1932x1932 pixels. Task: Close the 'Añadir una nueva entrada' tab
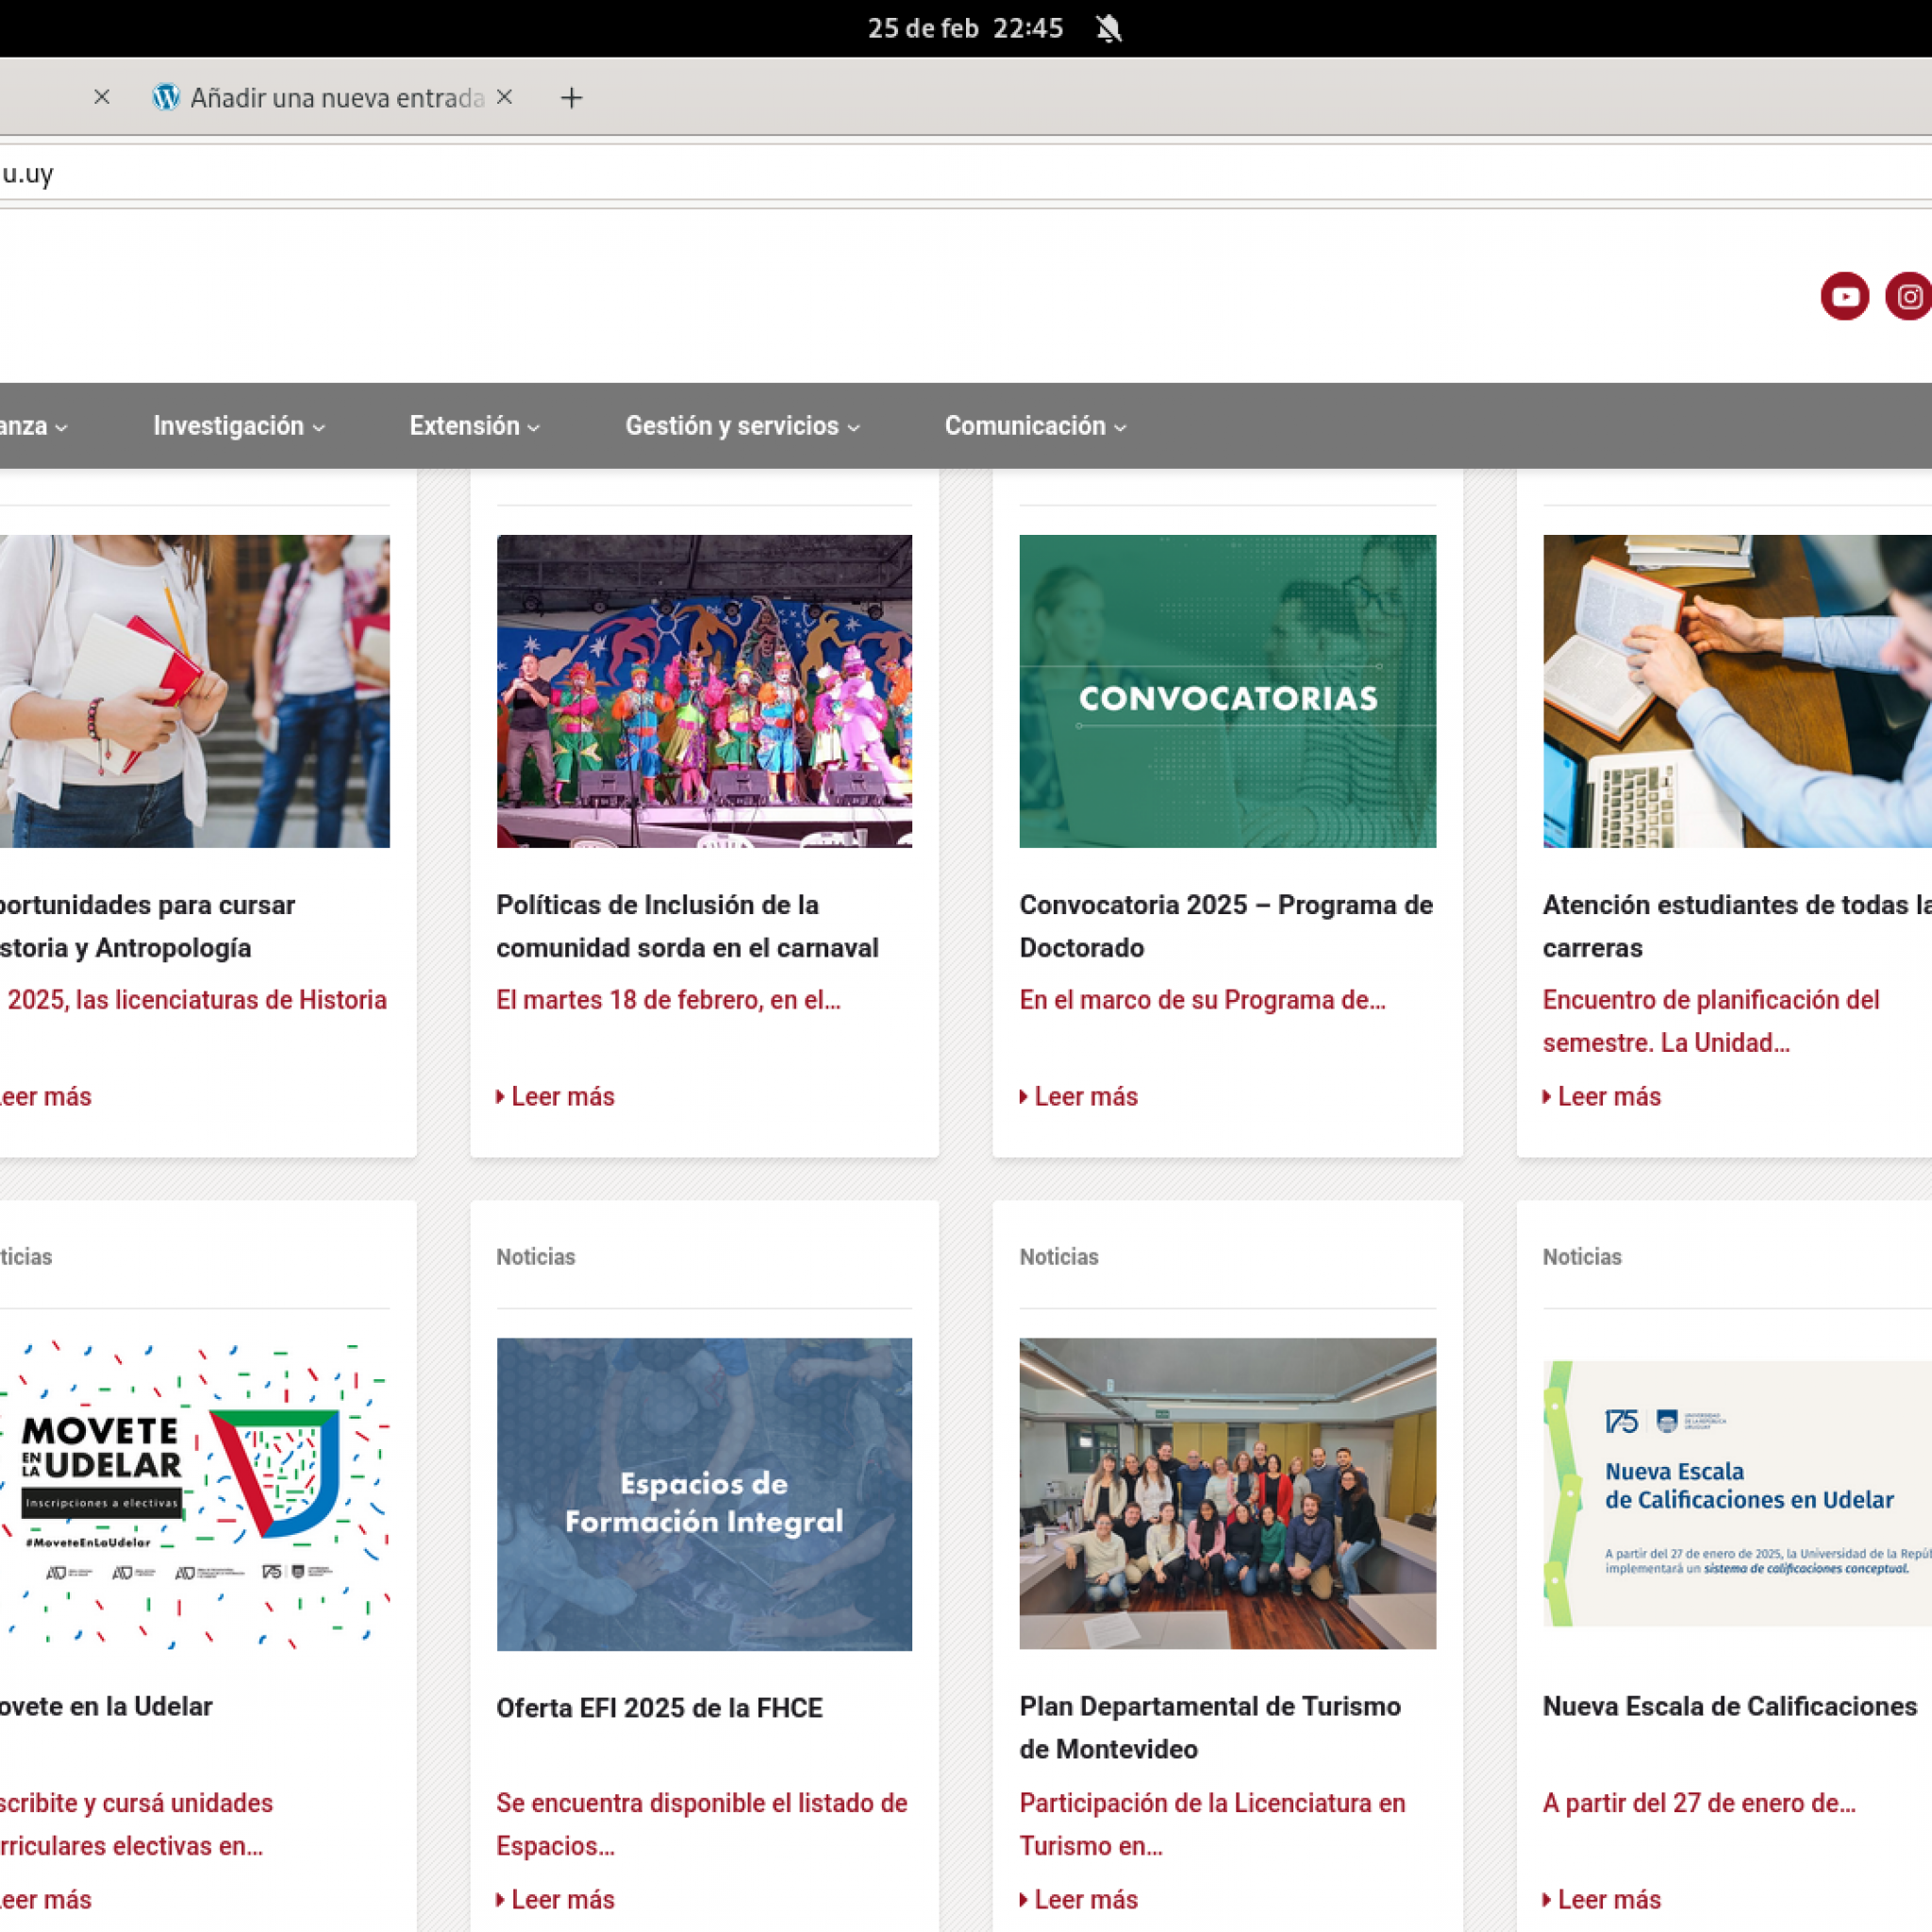pyautogui.click(x=505, y=97)
